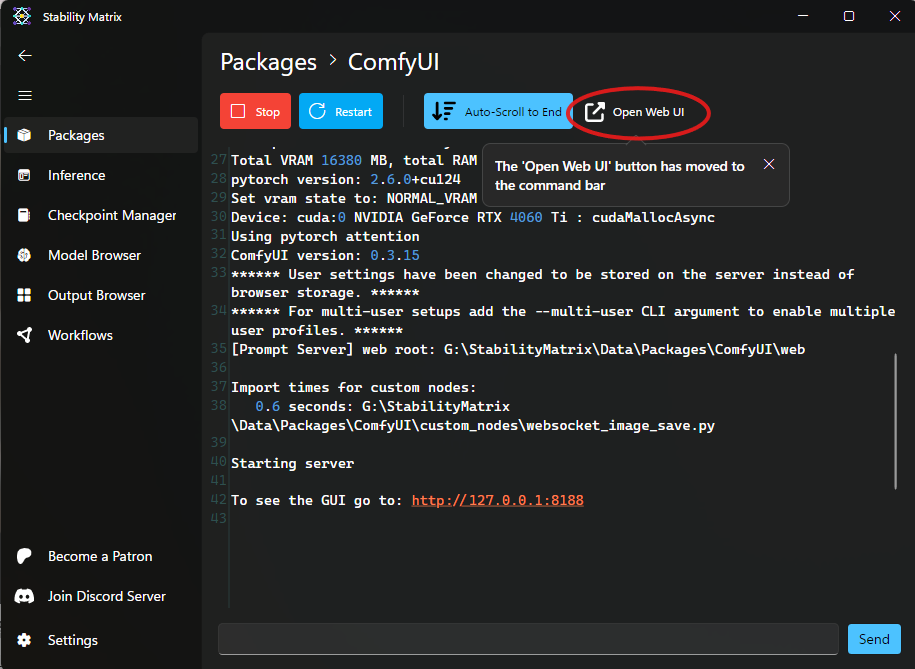
Task: Open the Workflows page
Action: (x=101, y=335)
